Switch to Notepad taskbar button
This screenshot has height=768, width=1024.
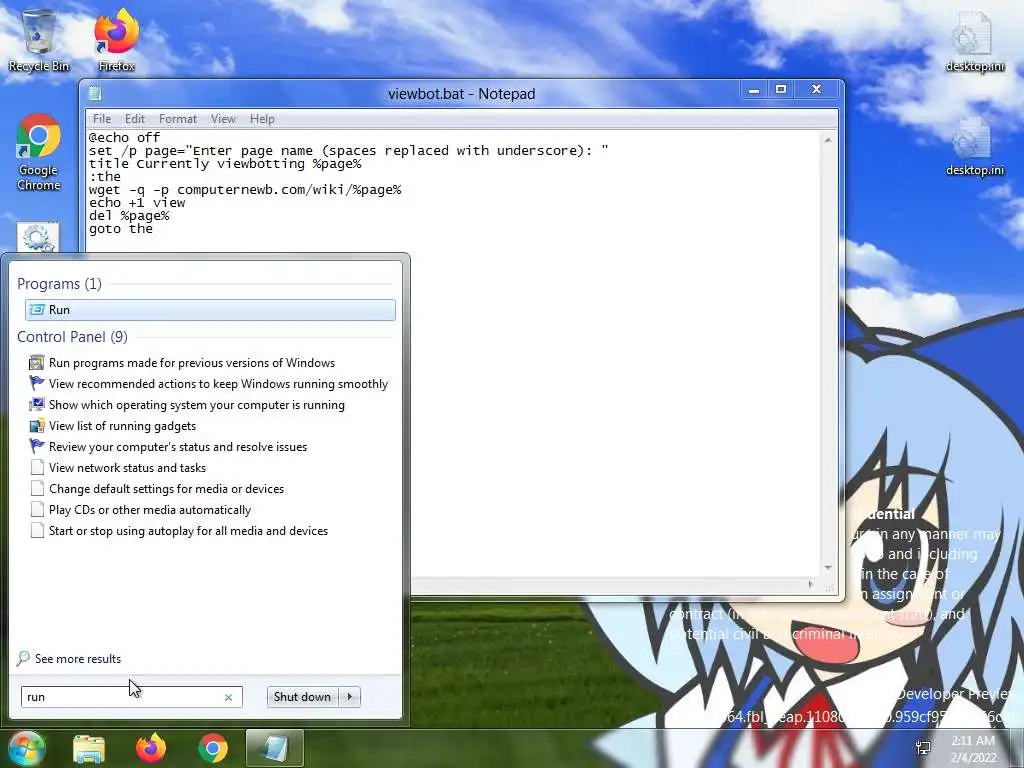point(274,749)
